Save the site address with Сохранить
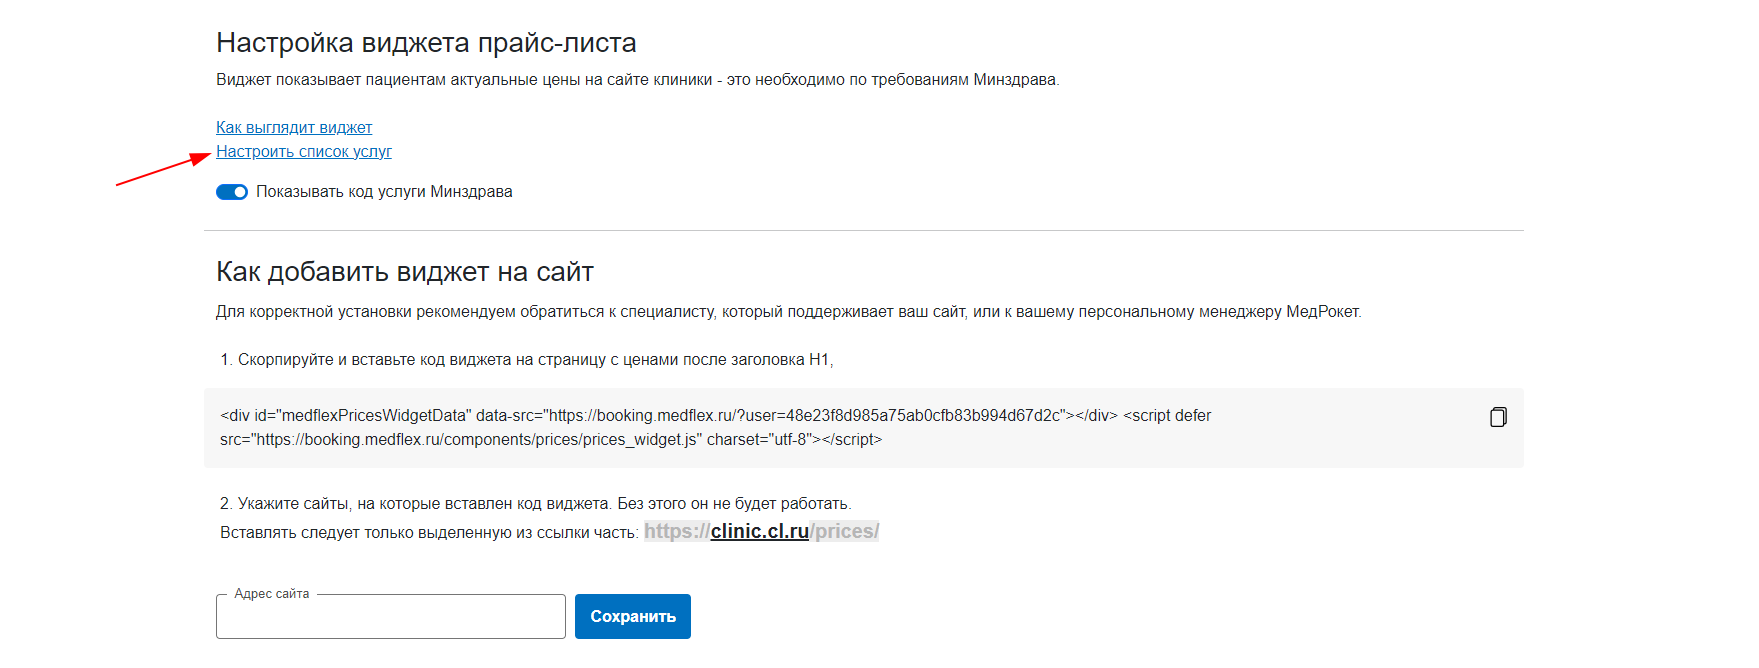 (x=633, y=617)
